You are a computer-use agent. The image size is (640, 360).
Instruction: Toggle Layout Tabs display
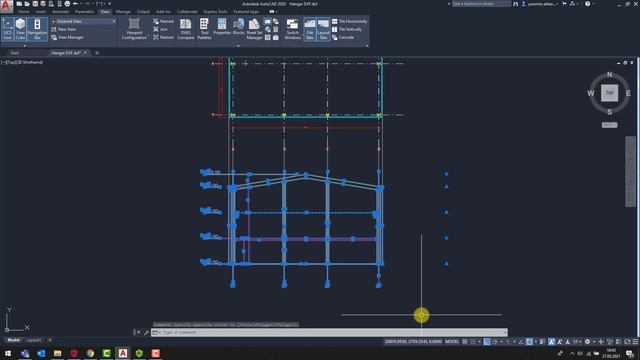tap(323, 29)
